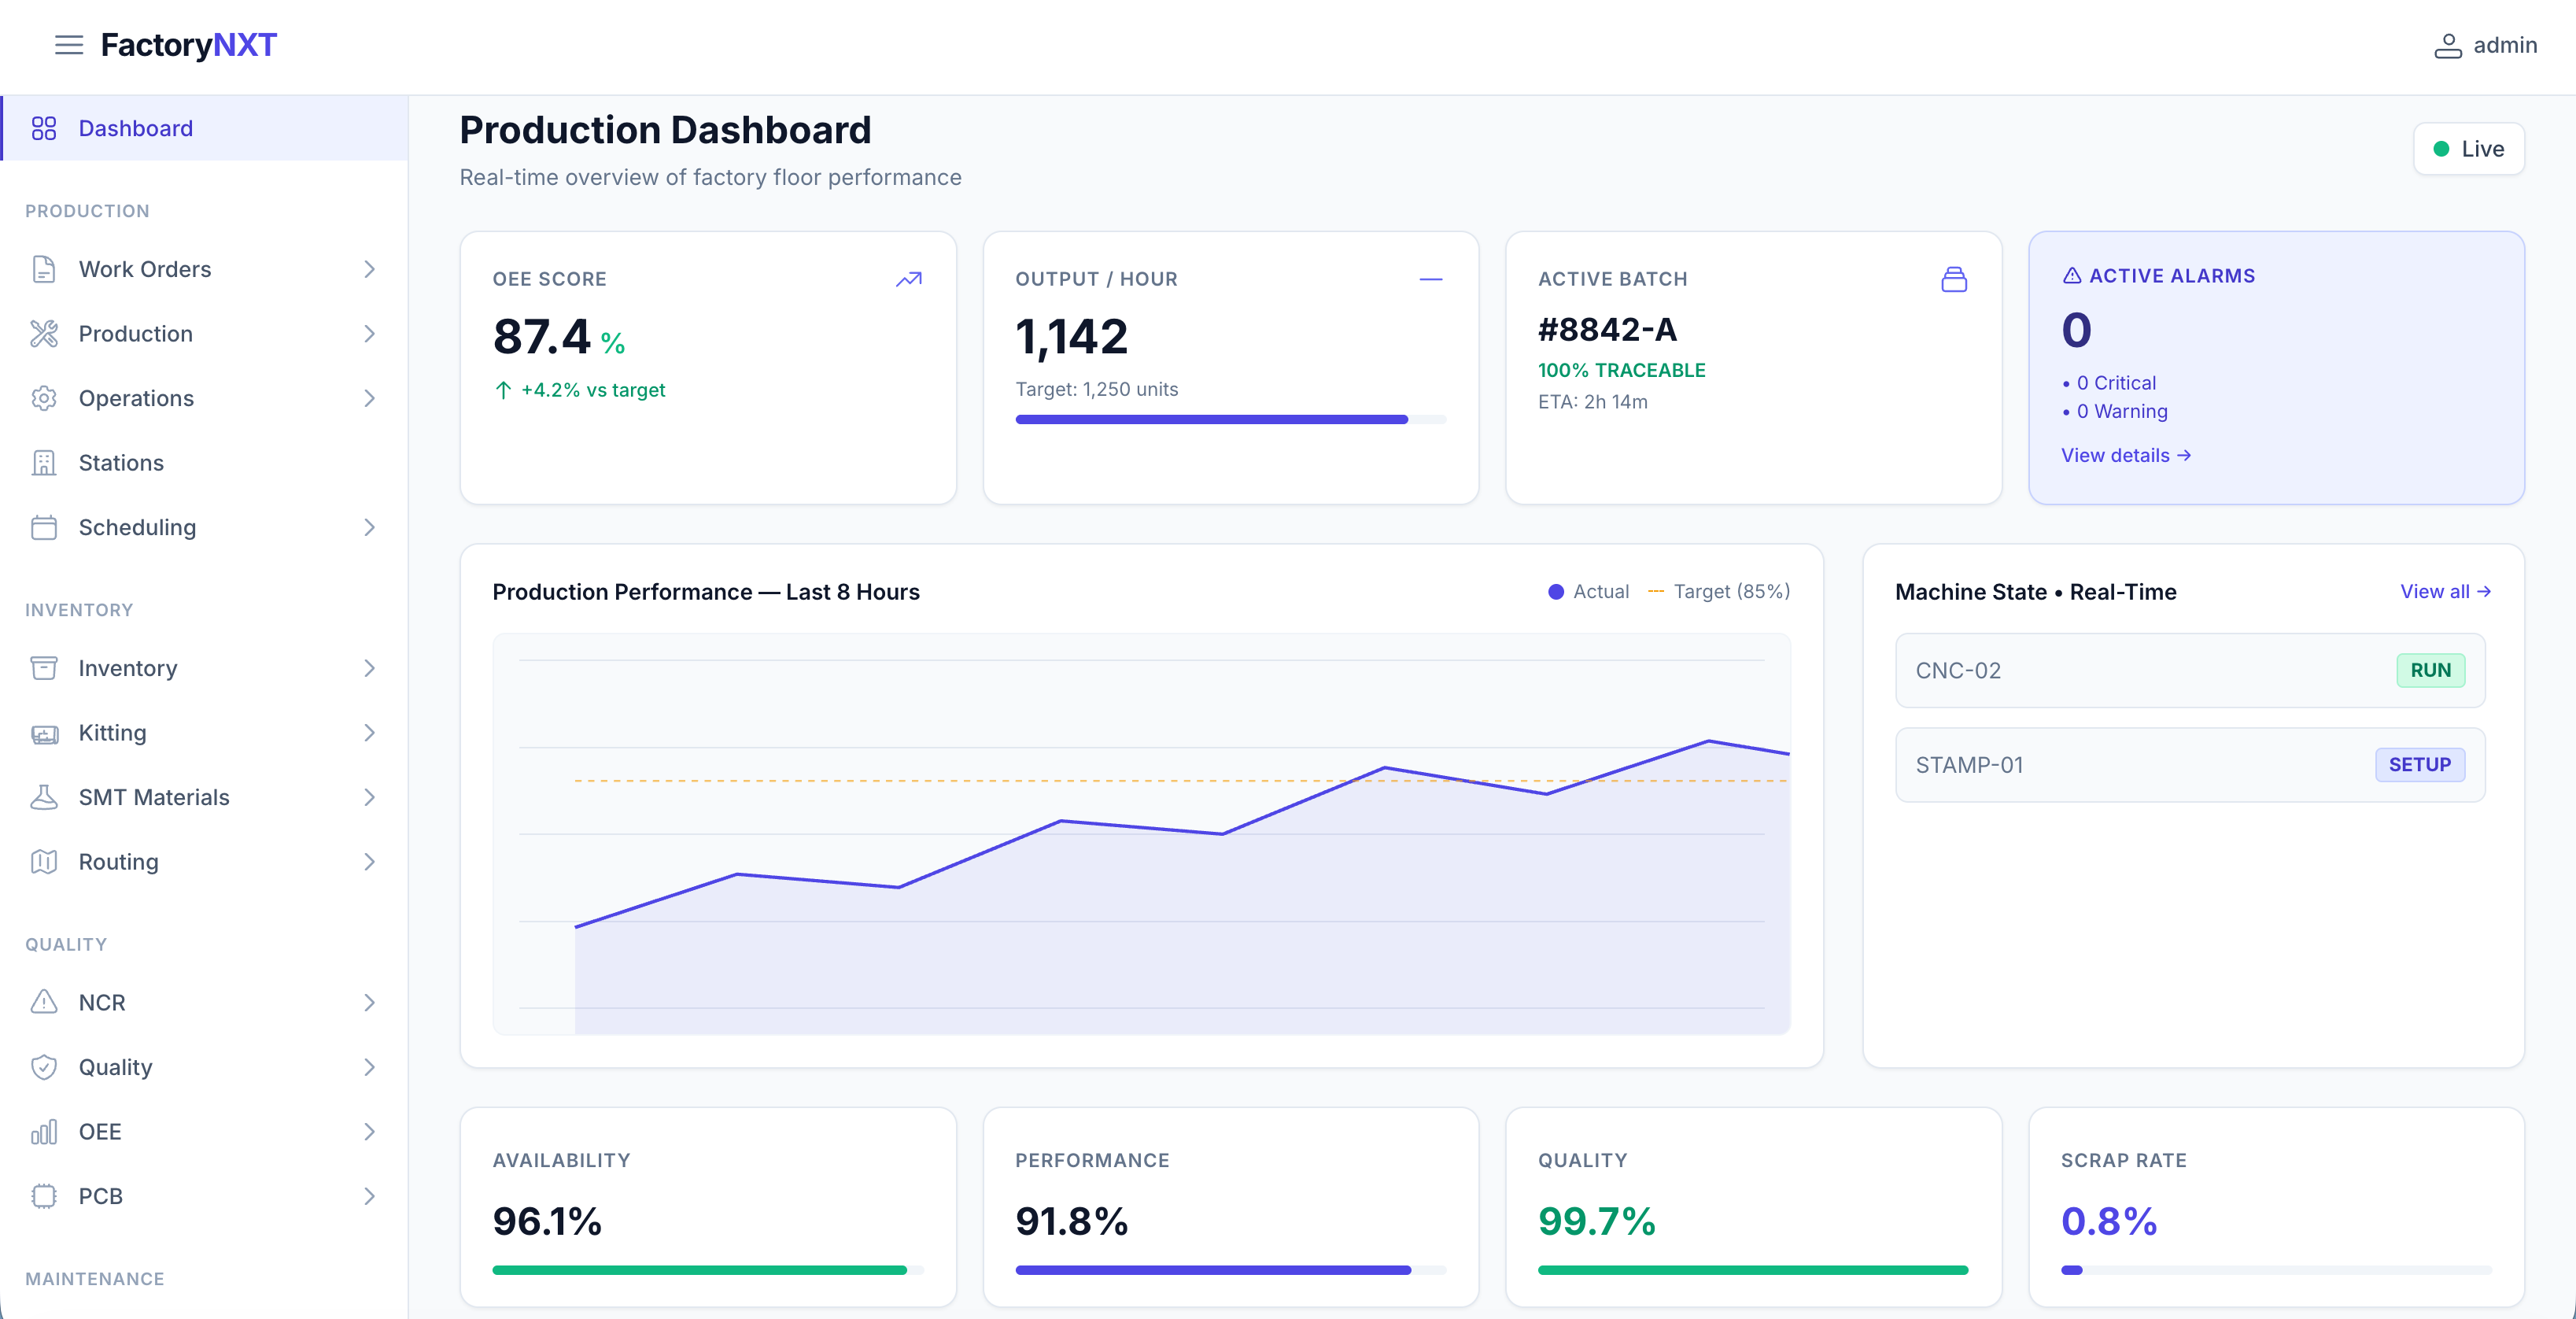Viewport: 2576px width, 1319px height.
Task: Expand the Quality submenu chevron
Action: (369, 1067)
